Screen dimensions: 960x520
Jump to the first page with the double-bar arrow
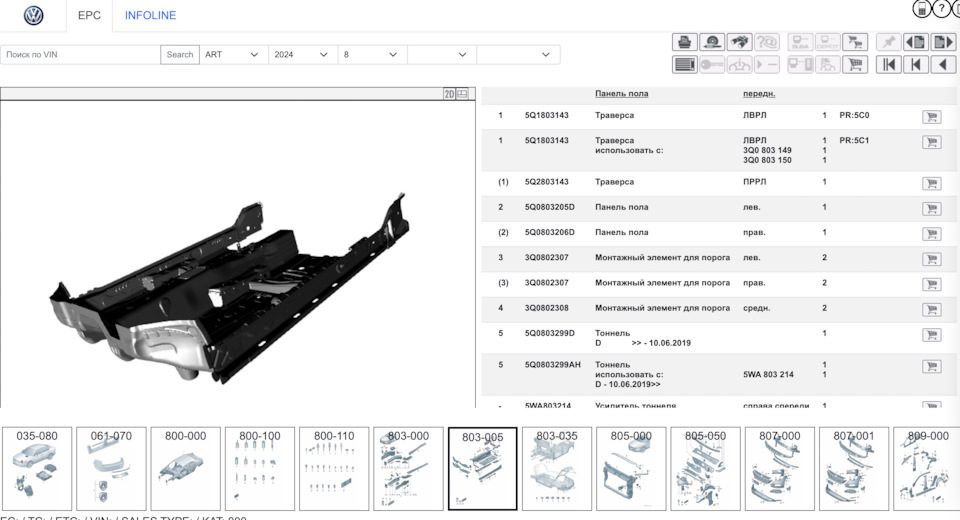[x=888, y=65]
